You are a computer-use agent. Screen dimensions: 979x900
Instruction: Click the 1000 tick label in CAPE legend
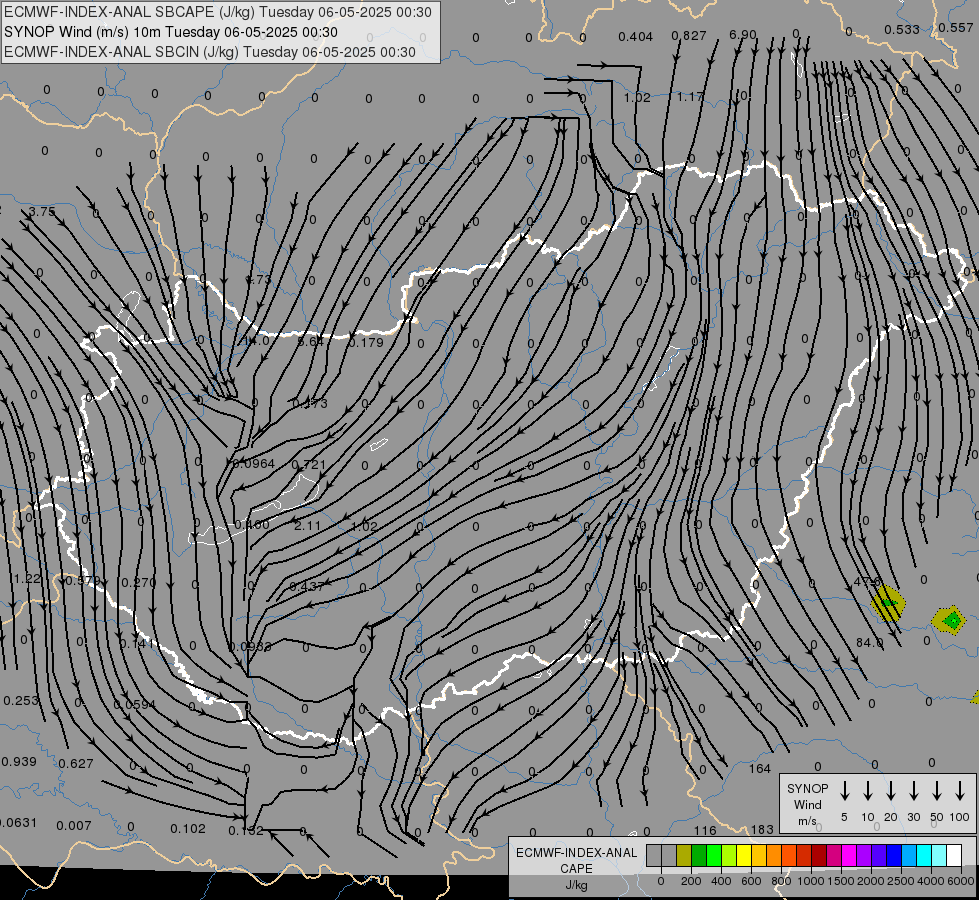tap(810, 881)
